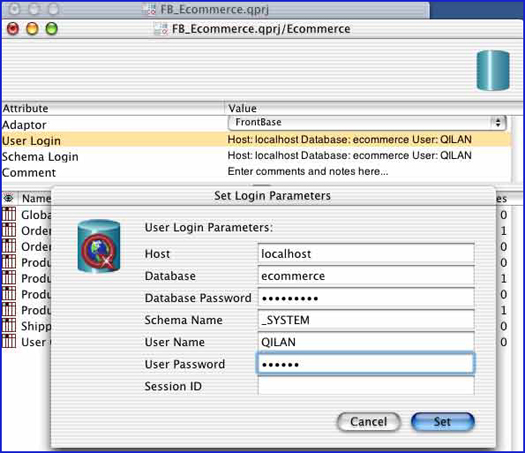Select the Shipp table row icon

(9, 325)
